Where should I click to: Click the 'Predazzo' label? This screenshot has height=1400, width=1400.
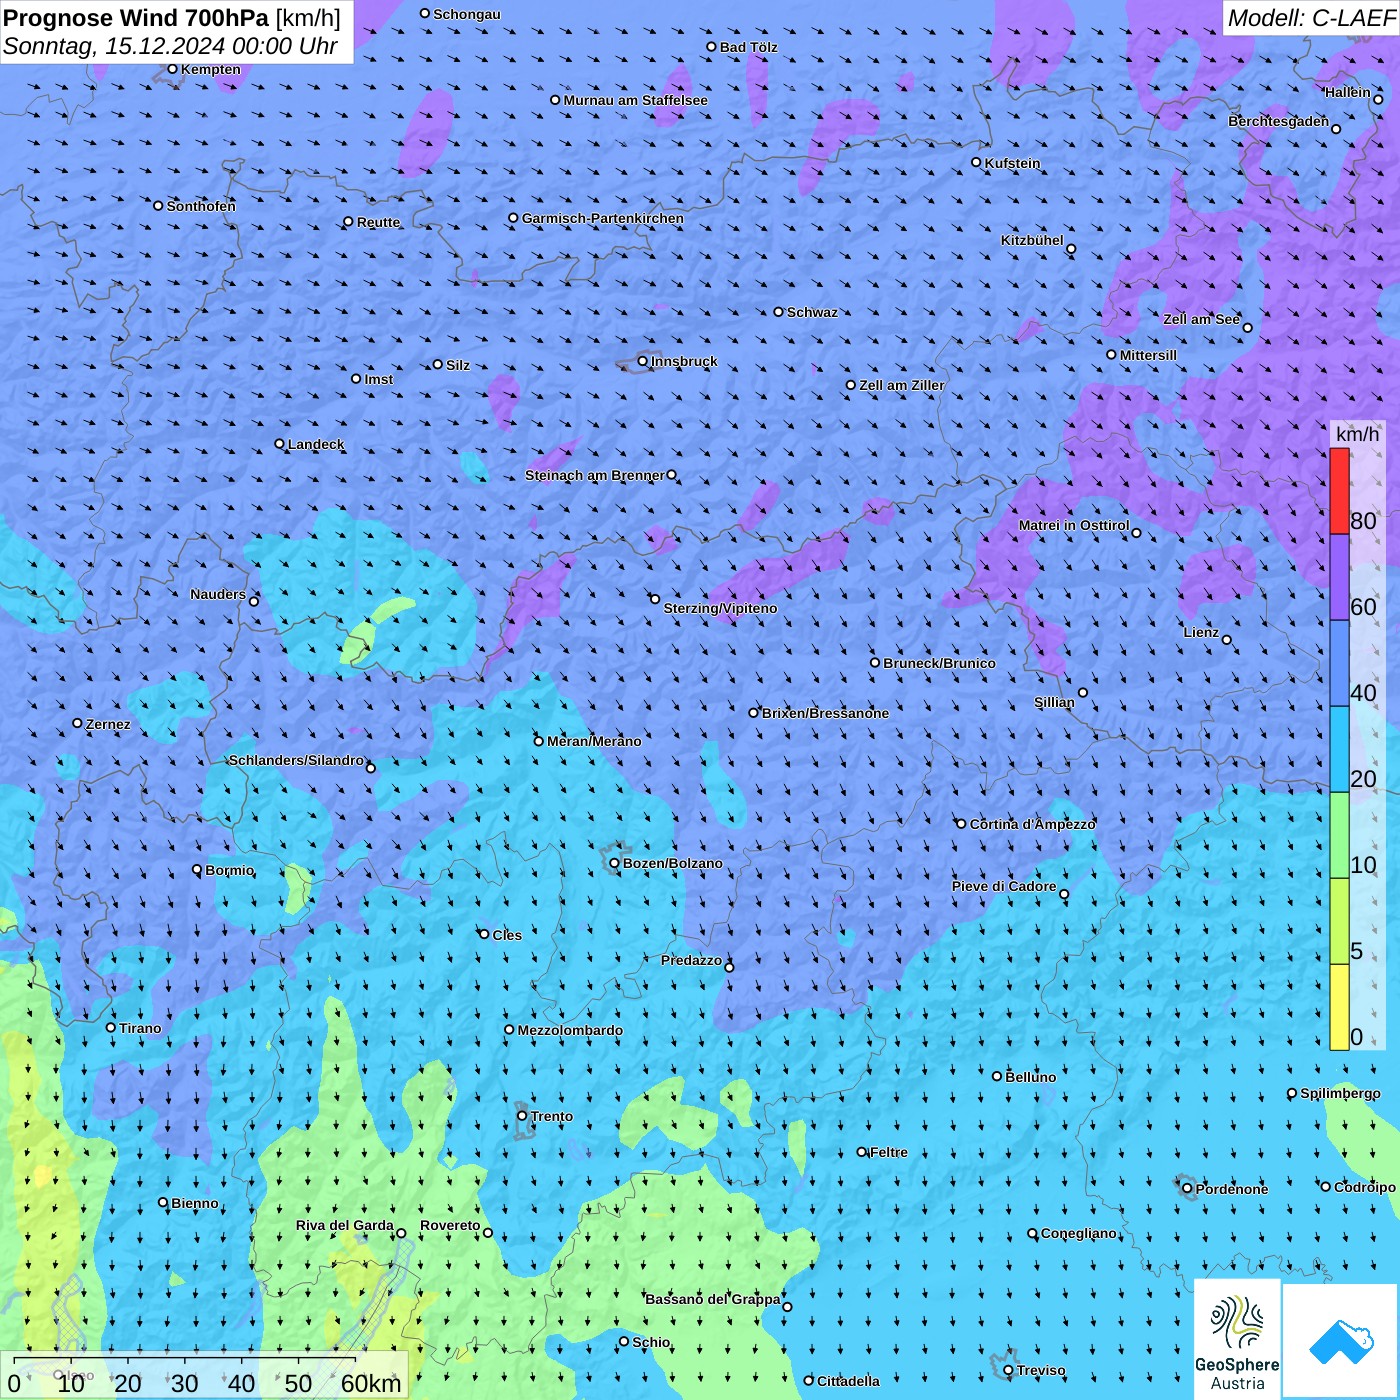[692, 960]
